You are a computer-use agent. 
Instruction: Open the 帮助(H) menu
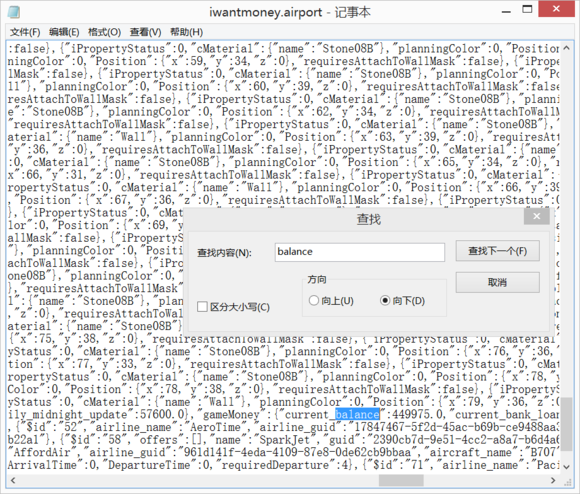186,32
